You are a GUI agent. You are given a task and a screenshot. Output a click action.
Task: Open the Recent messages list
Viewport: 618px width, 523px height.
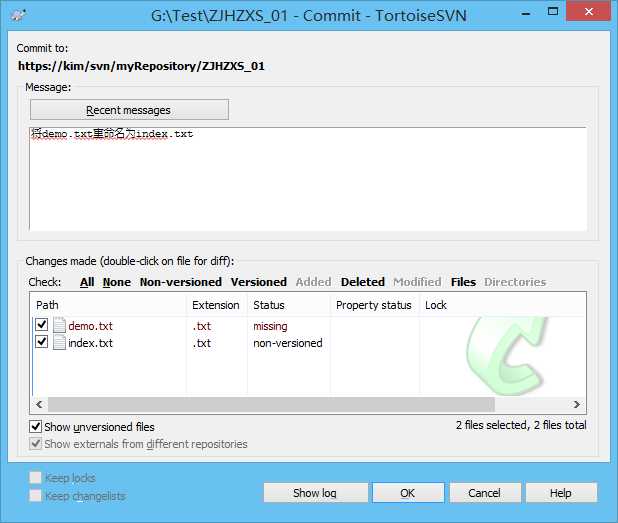(x=129, y=110)
